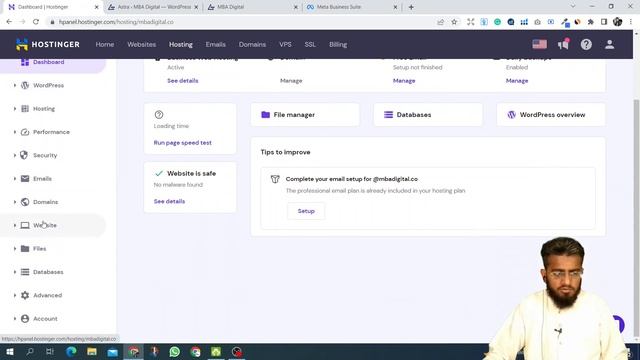Open the Databases card

[428, 115]
